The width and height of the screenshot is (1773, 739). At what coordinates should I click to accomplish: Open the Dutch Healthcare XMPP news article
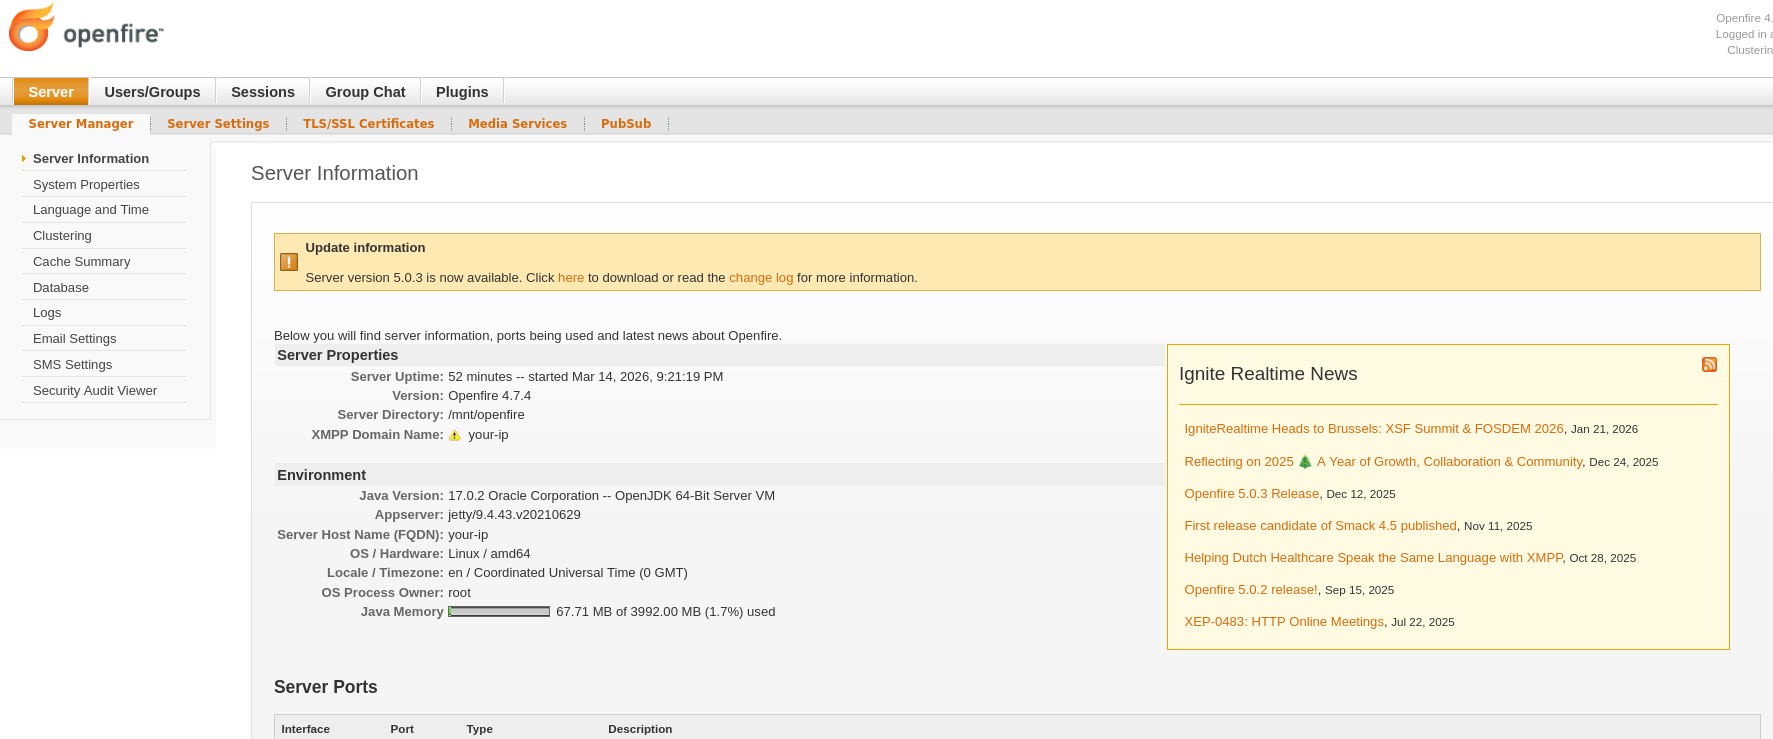click(1373, 558)
